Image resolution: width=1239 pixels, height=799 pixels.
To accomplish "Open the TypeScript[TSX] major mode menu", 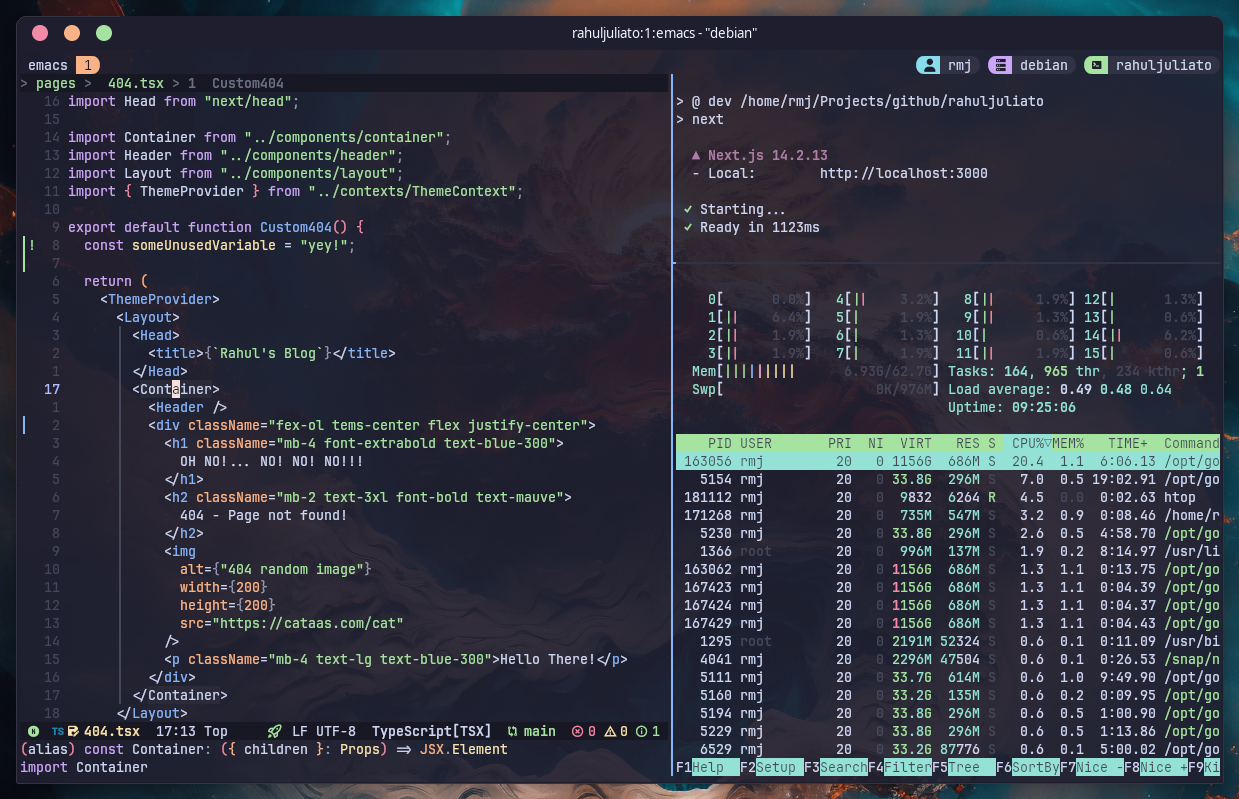I will 431,731.
